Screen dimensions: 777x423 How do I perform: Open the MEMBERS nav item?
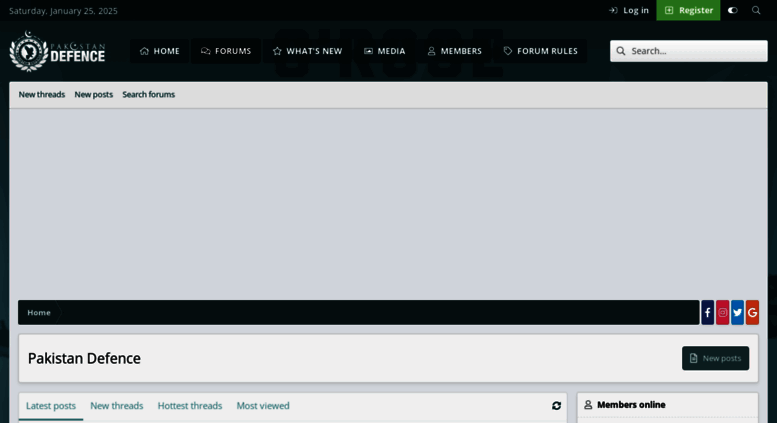454,51
